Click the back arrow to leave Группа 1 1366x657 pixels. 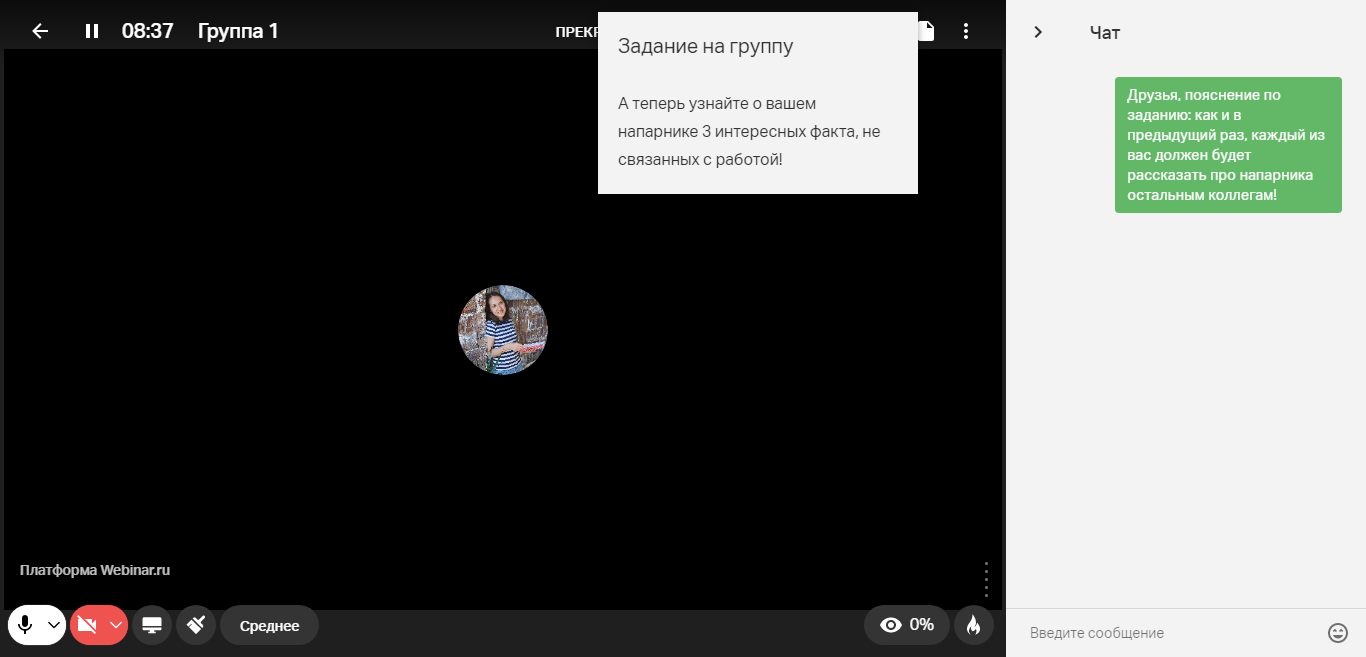[40, 31]
